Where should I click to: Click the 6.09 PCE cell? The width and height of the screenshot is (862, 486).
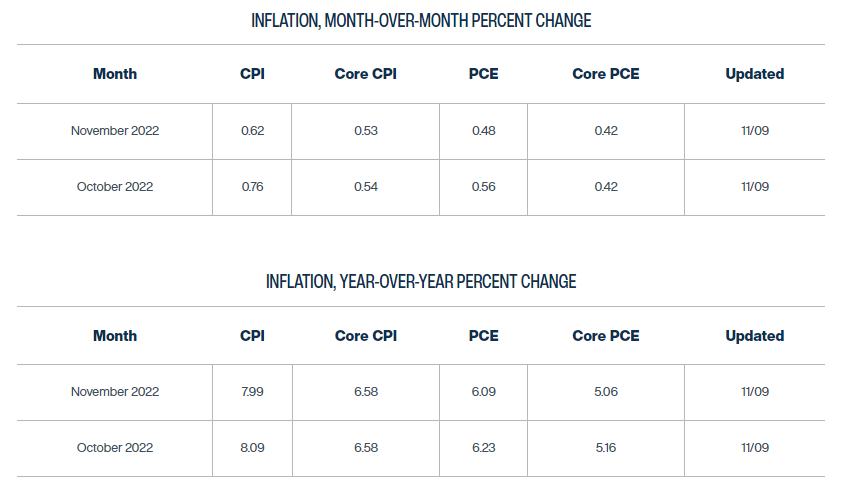coord(484,392)
